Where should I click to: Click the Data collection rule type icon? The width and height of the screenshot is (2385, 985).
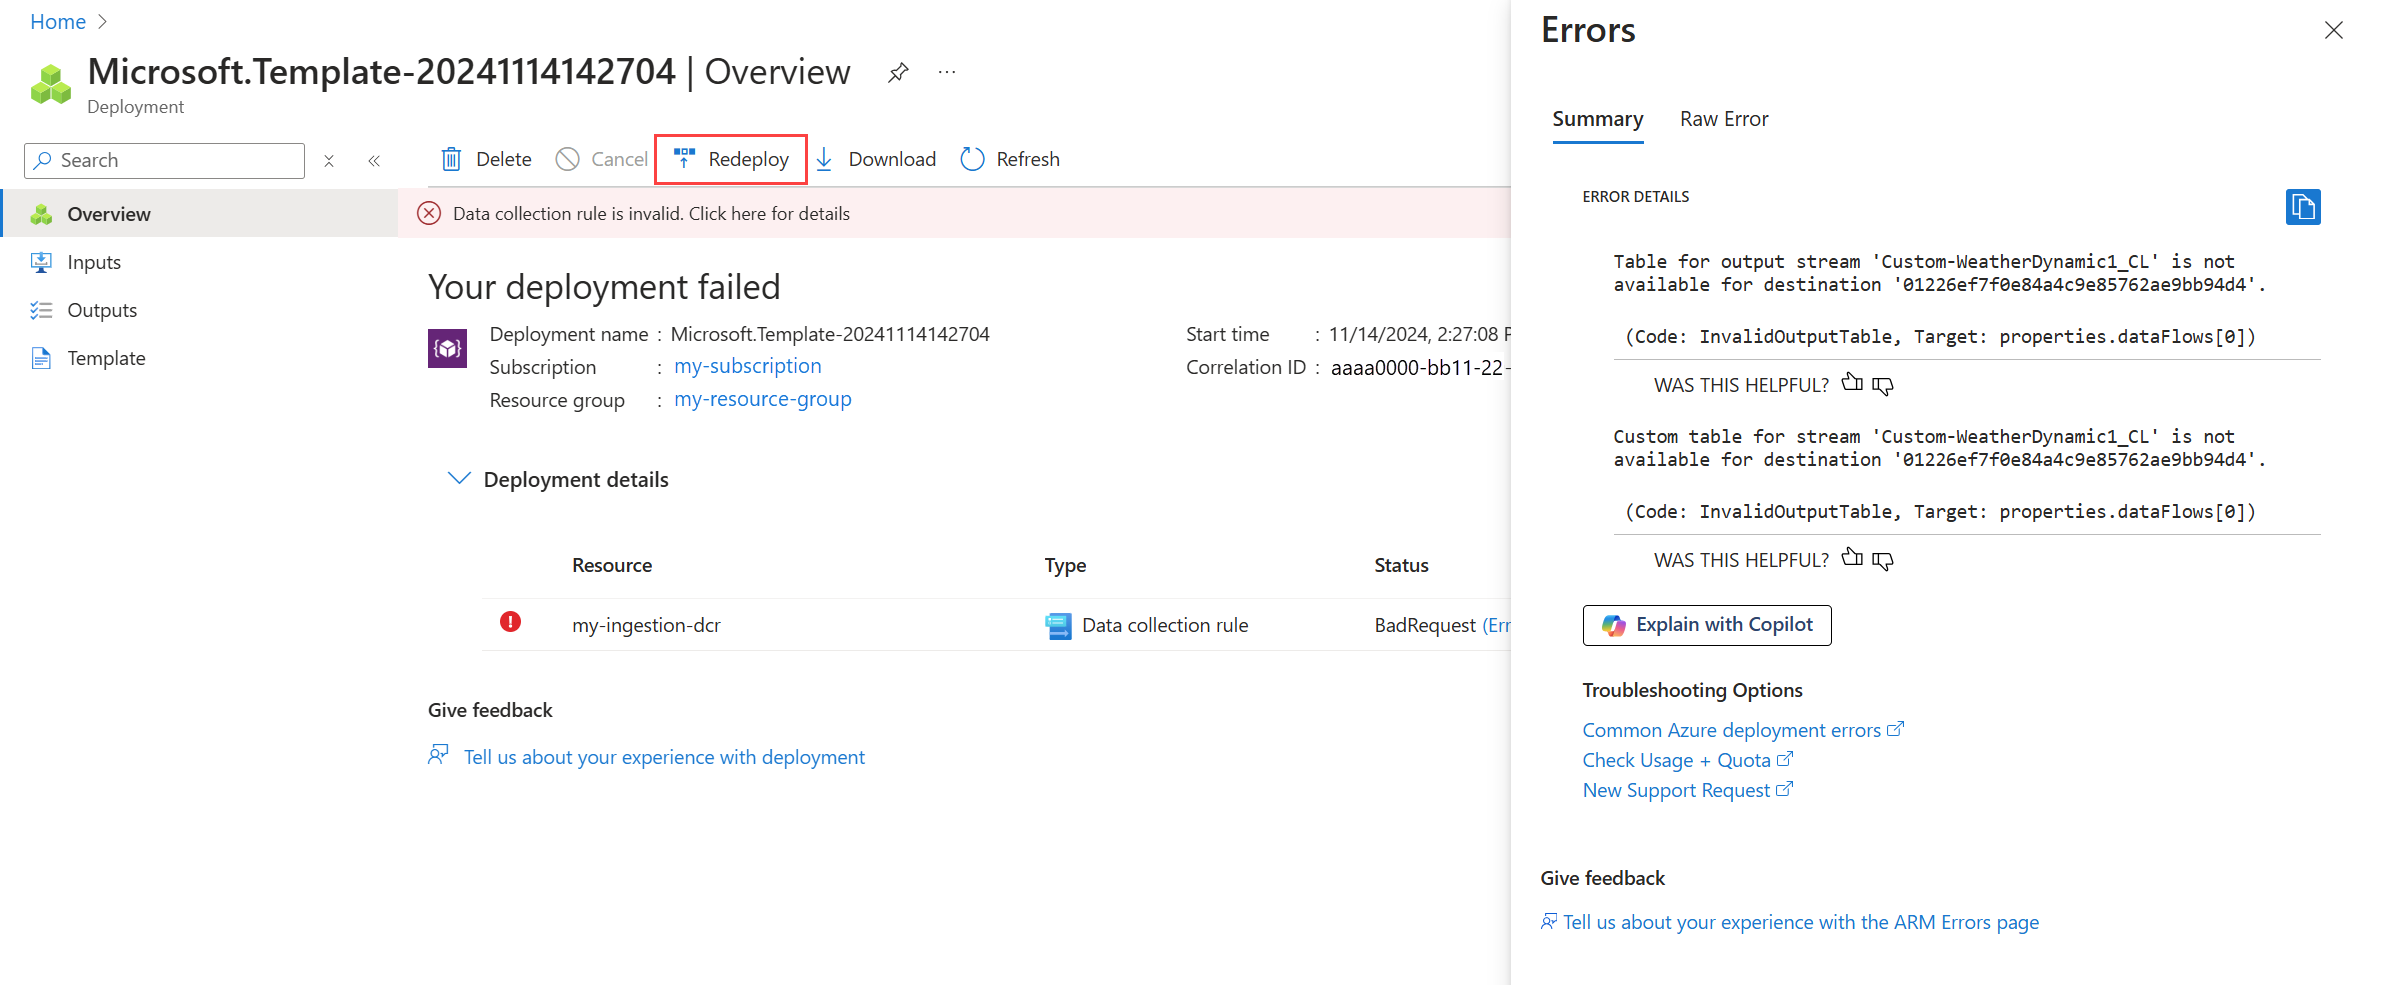1058,624
